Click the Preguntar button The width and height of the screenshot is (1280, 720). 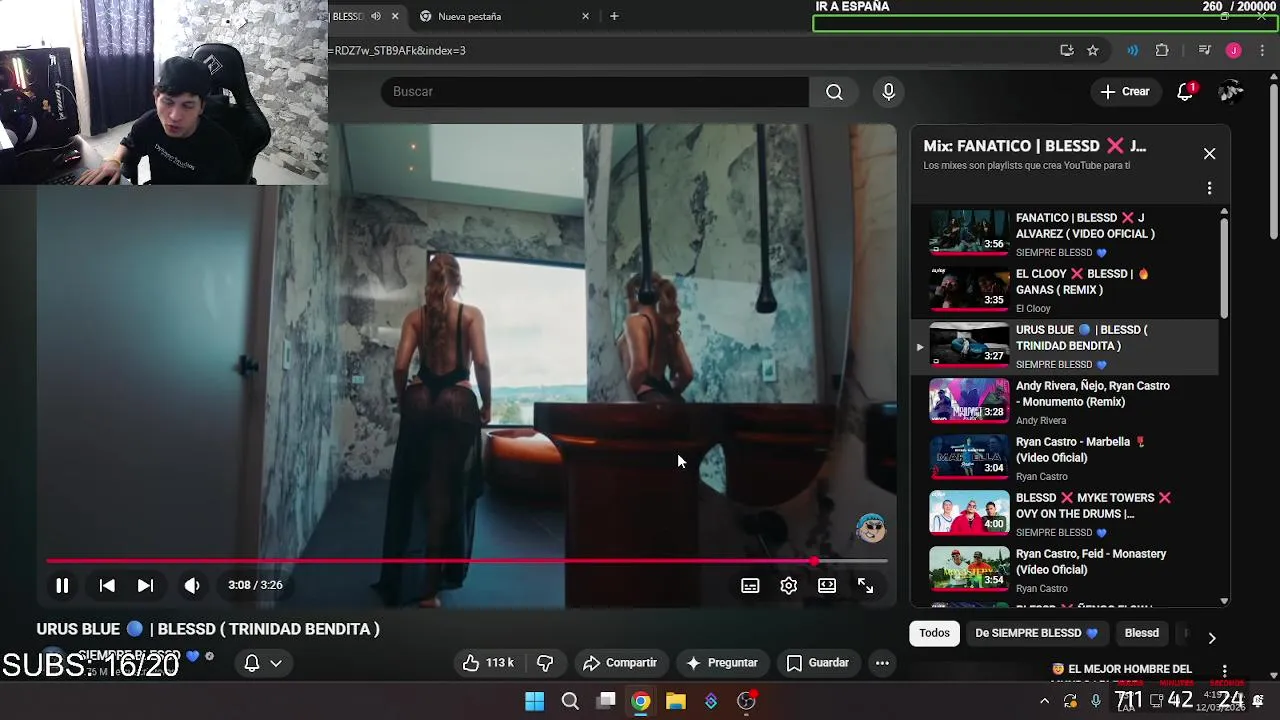click(x=722, y=663)
